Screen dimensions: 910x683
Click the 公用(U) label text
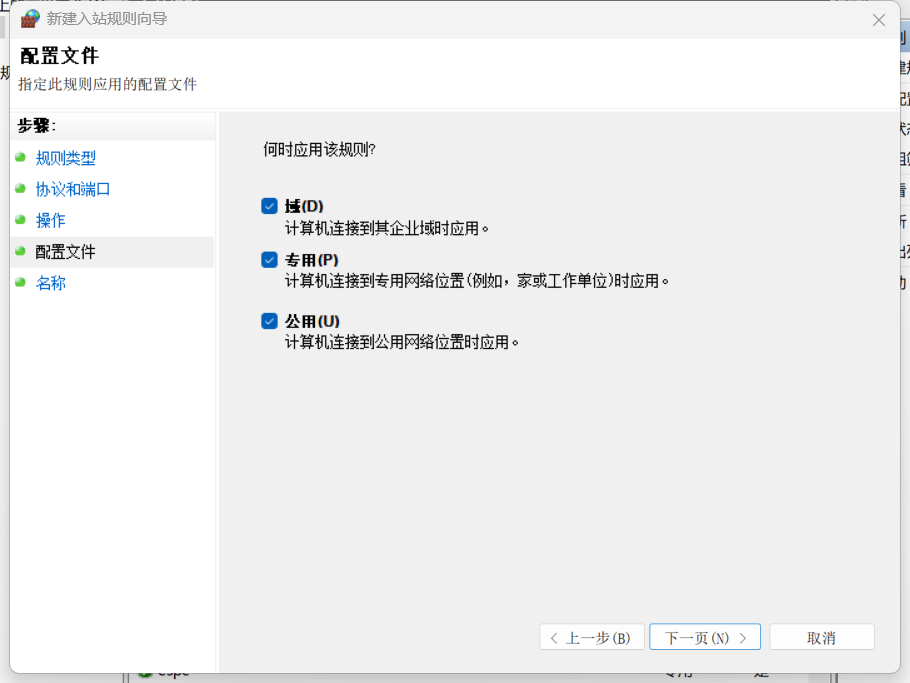click(312, 321)
